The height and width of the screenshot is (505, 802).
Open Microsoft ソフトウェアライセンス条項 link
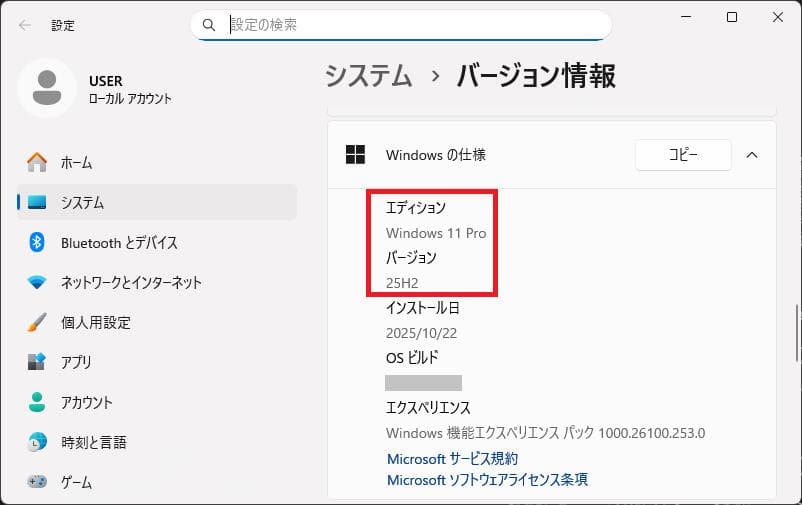pyautogui.click(x=487, y=479)
